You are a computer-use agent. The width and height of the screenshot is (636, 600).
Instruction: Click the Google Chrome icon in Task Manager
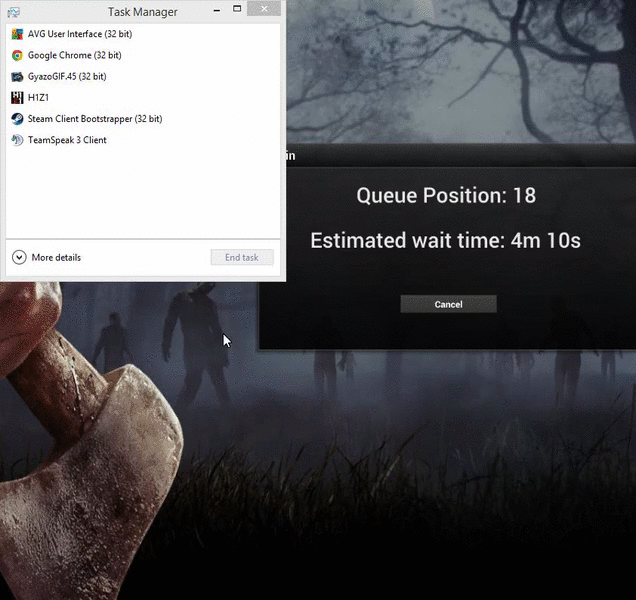pos(17,55)
